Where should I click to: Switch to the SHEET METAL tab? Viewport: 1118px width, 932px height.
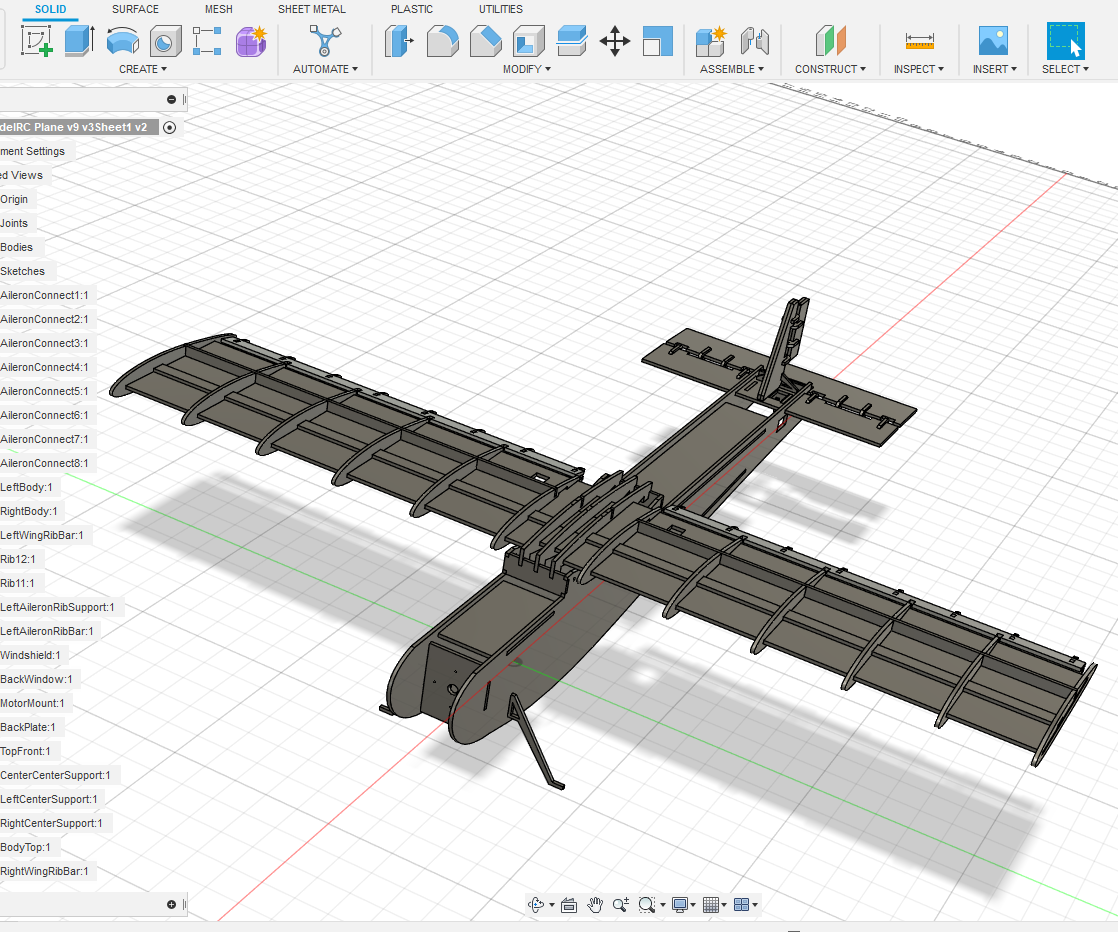click(311, 9)
